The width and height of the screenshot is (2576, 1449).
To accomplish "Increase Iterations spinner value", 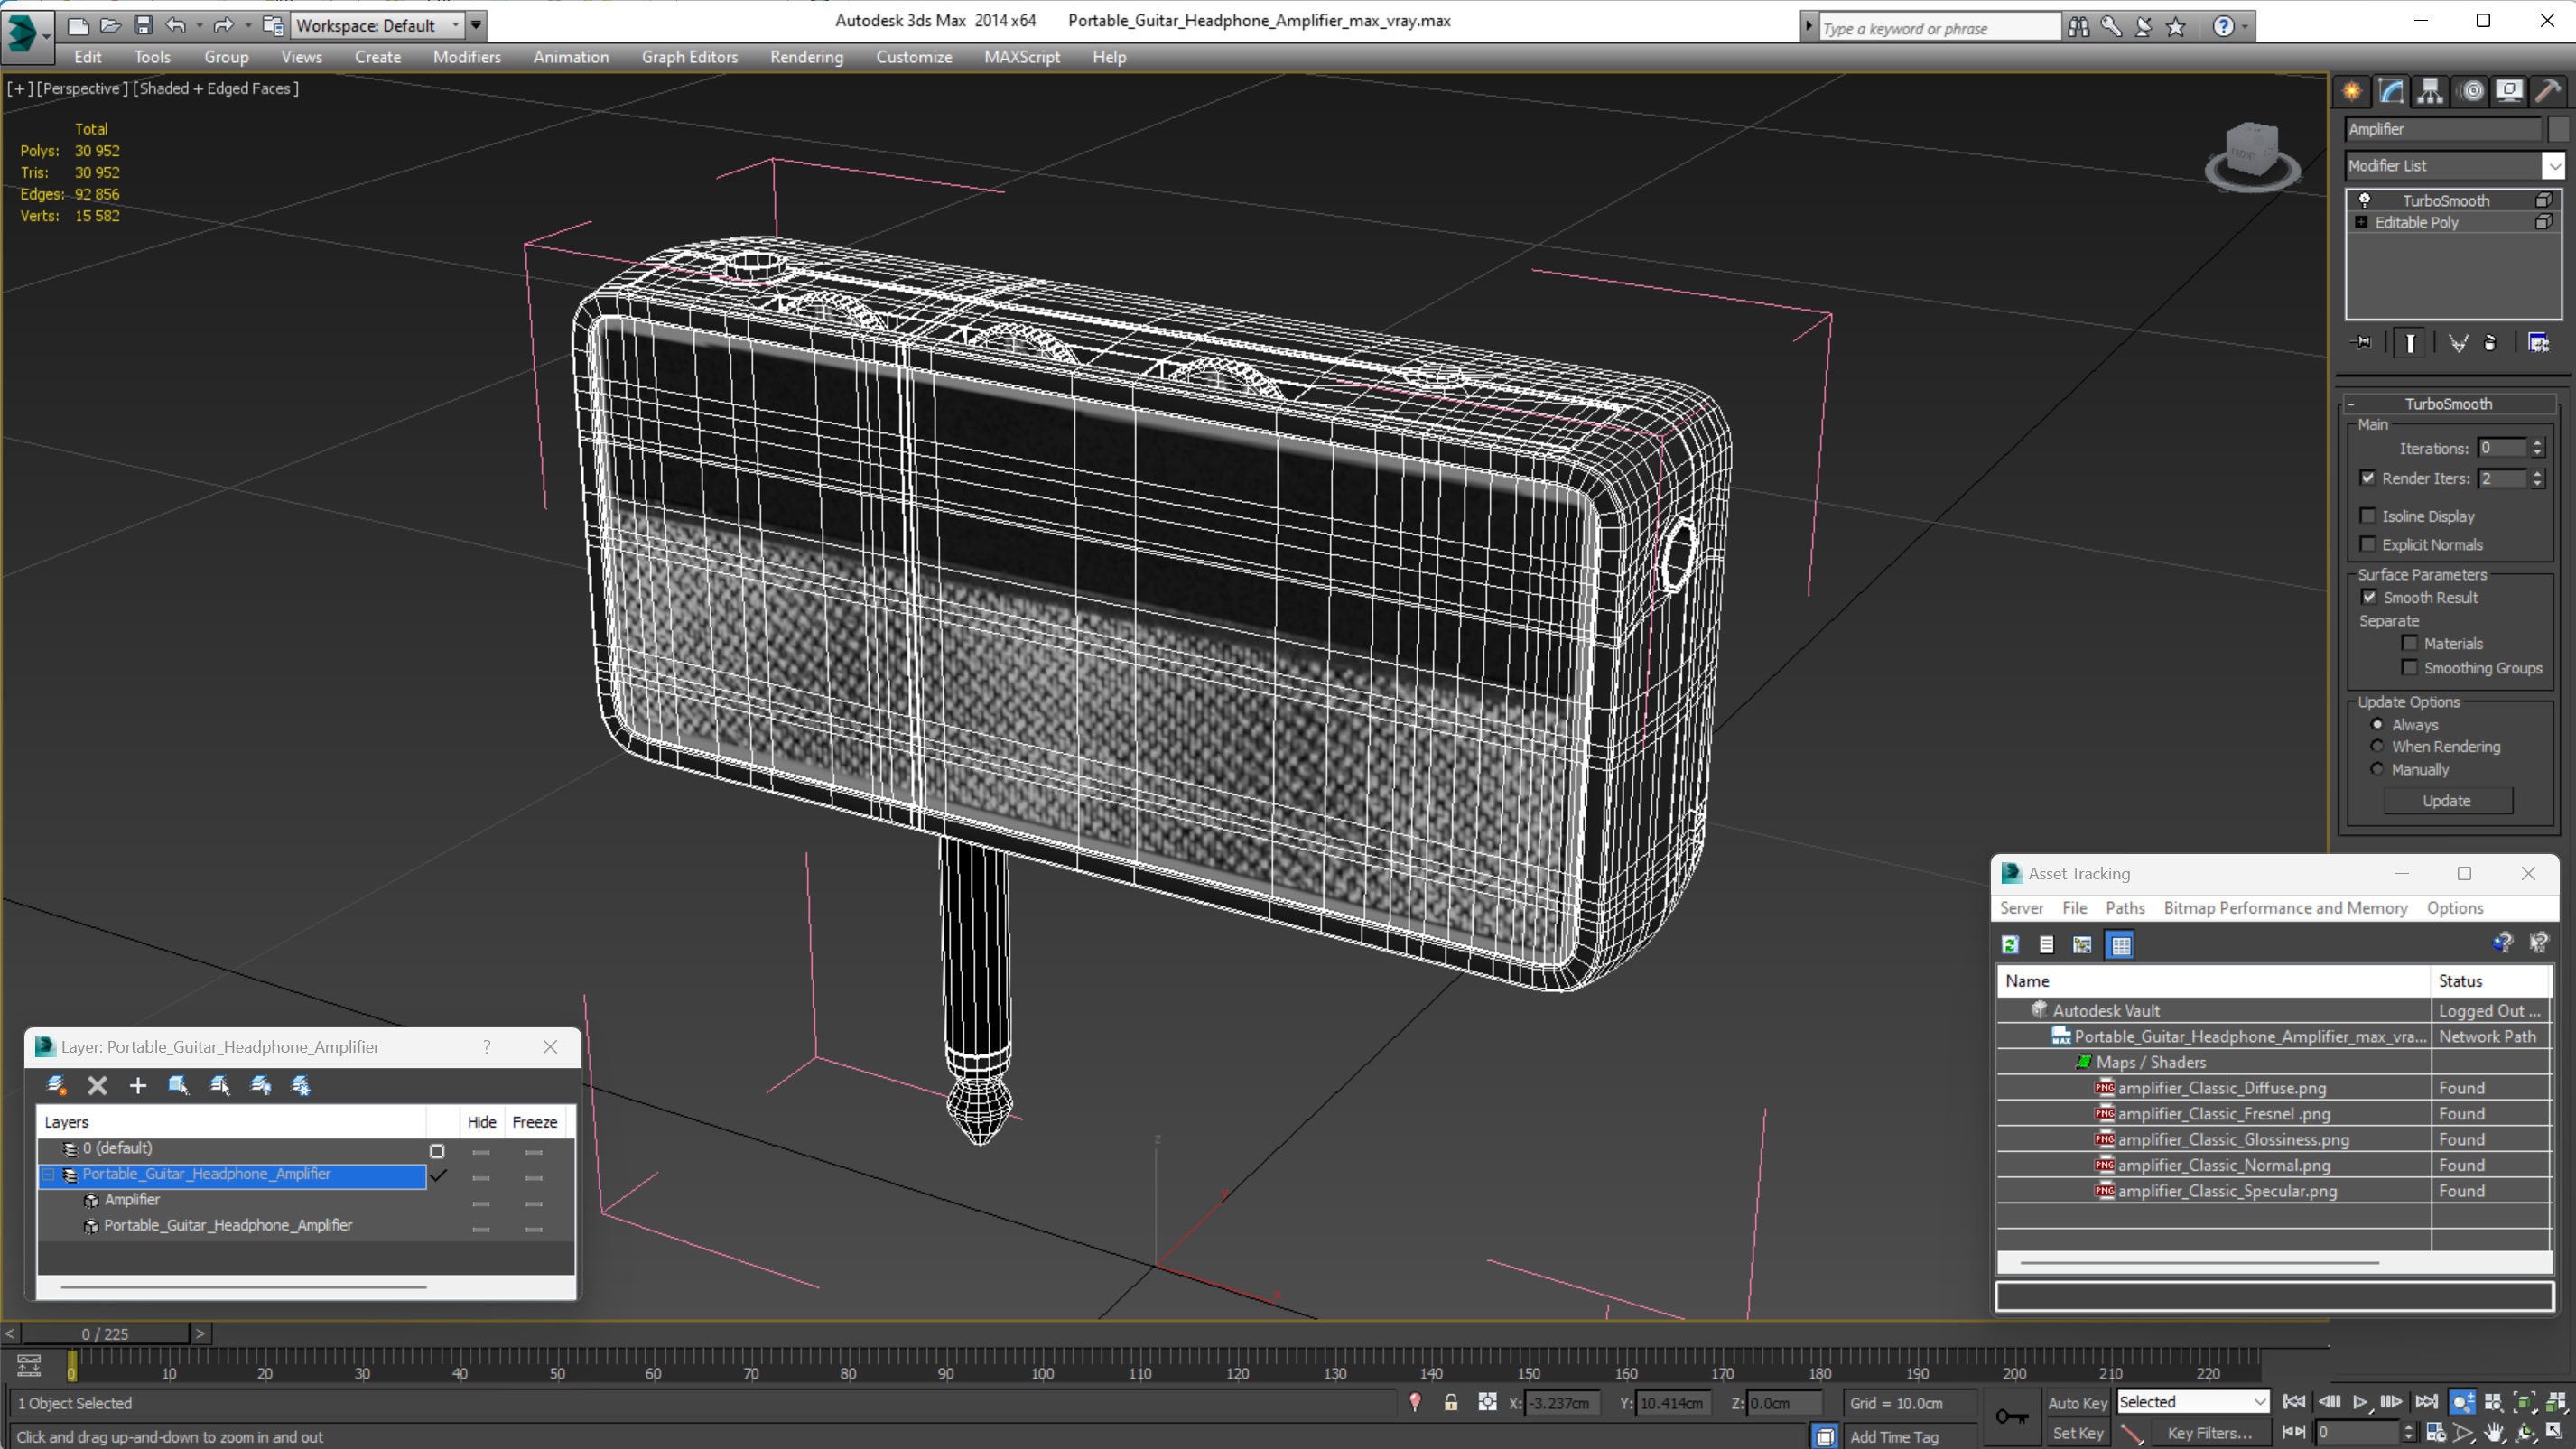I will coord(2537,443).
